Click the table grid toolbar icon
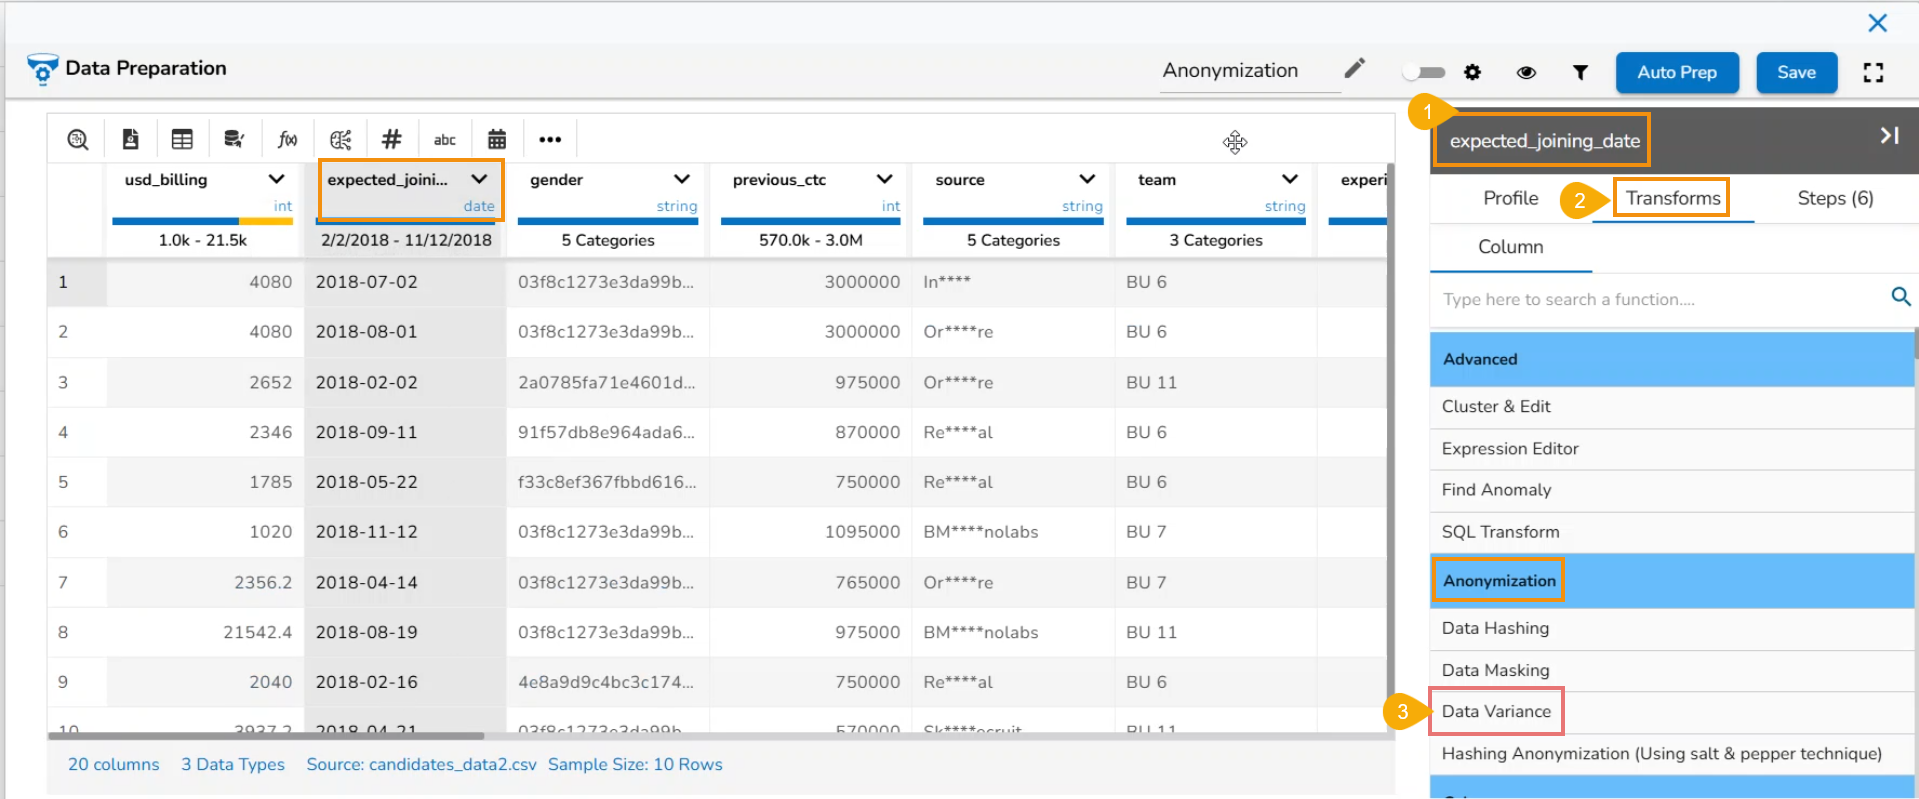The width and height of the screenshot is (1919, 799). pos(182,139)
